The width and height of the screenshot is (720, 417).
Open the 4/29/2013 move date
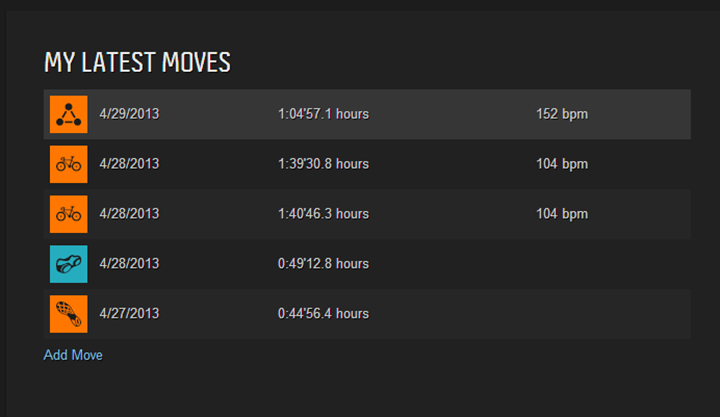pos(129,114)
